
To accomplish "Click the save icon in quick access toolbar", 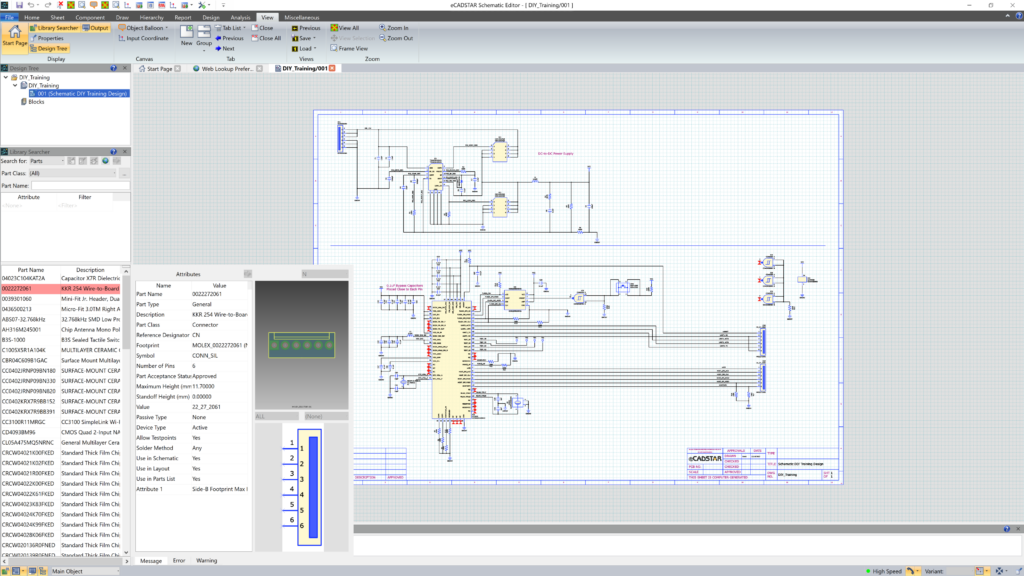I will [19, 5].
